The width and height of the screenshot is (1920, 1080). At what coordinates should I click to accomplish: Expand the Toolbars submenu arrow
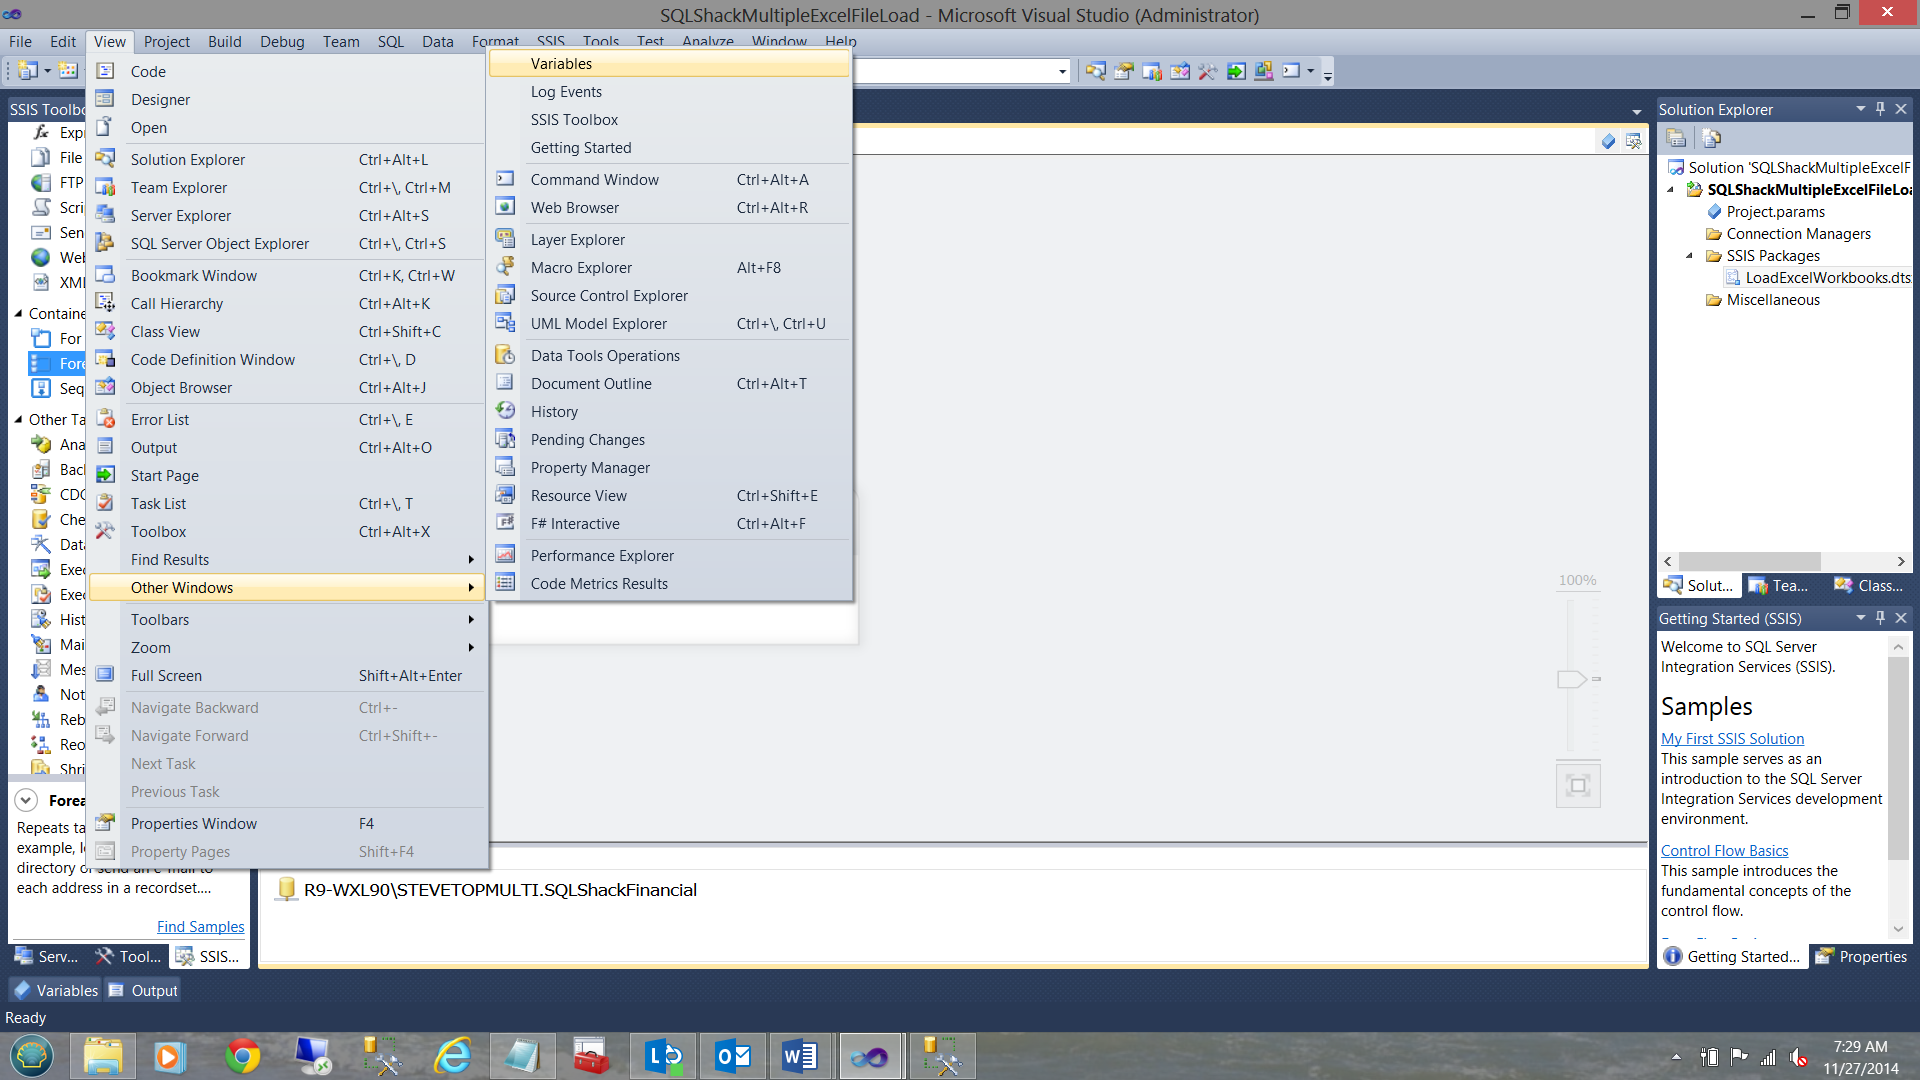471,620
